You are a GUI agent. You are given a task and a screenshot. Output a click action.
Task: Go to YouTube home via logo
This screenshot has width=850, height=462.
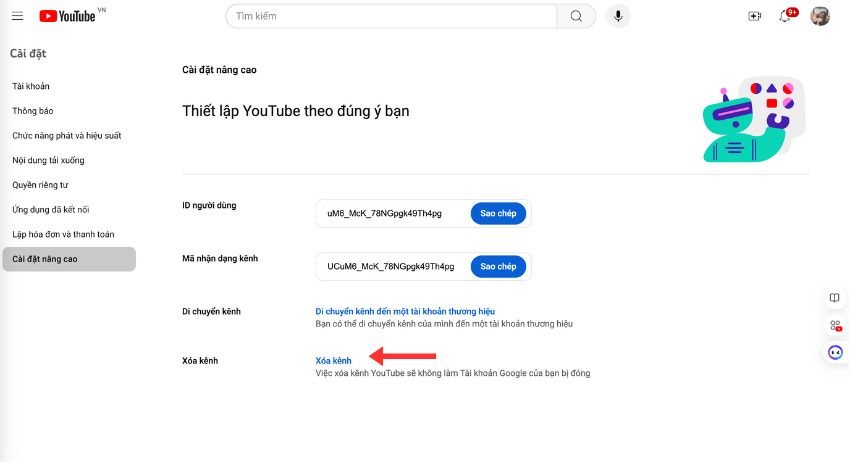click(x=68, y=16)
